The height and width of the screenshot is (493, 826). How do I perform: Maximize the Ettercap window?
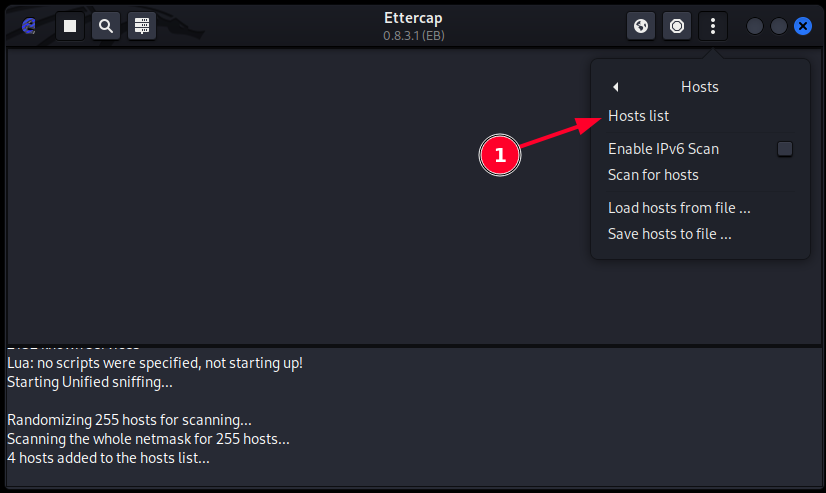point(779,26)
